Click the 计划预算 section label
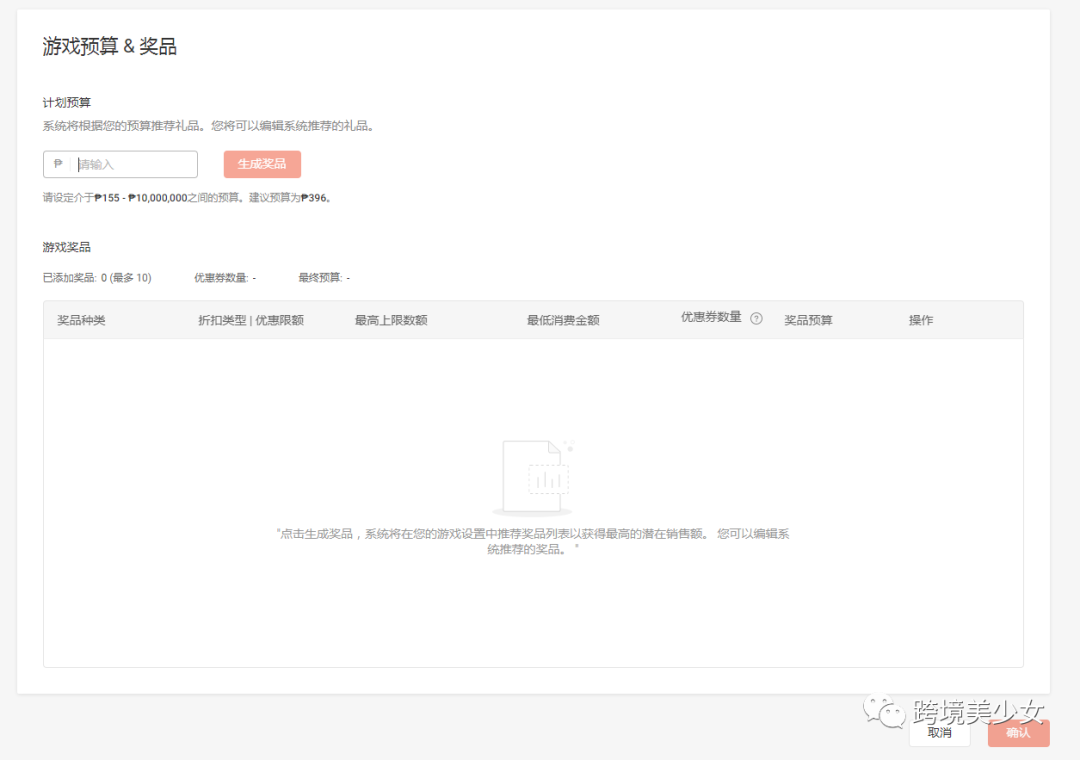The width and height of the screenshot is (1080, 760). 64,101
